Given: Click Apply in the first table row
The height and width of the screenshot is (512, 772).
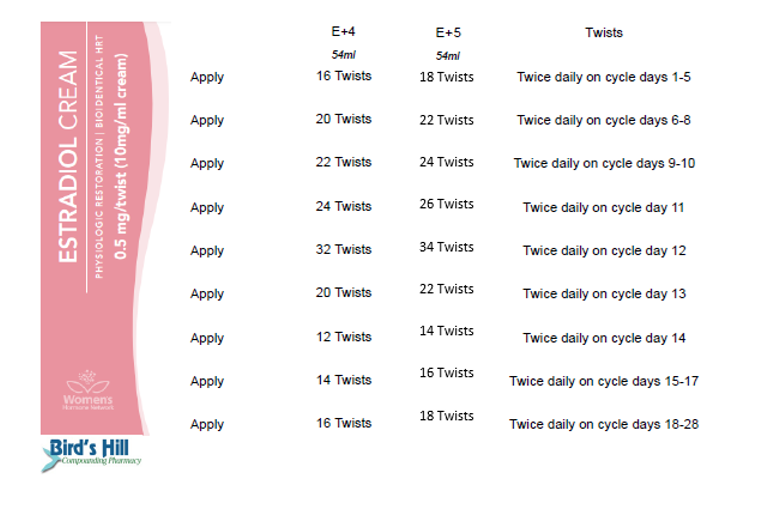Looking at the screenshot, I should click(x=207, y=77).
